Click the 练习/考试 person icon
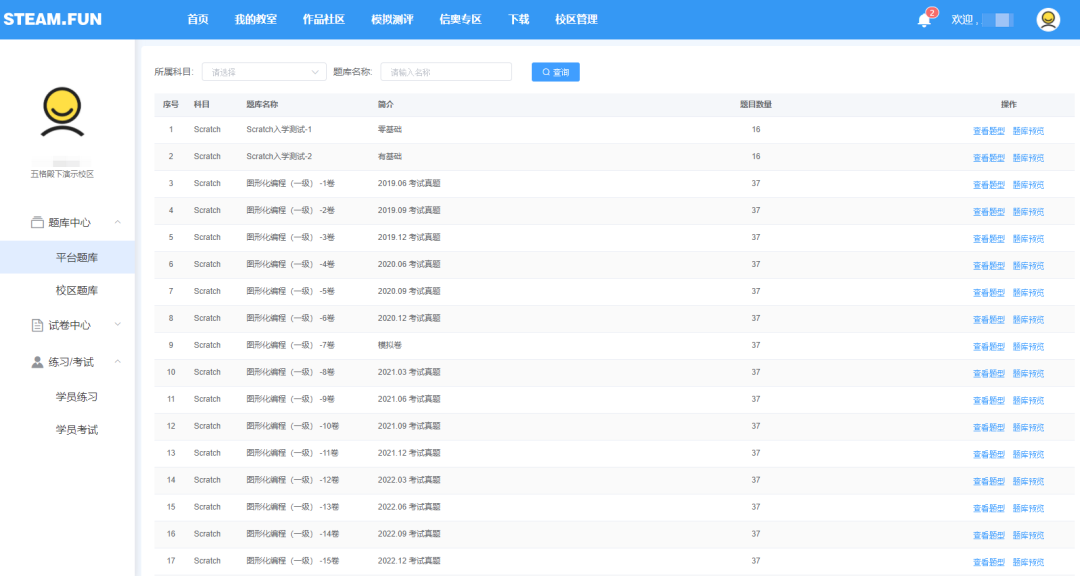This screenshot has width=1080, height=576. pyautogui.click(x=37, y=362)
